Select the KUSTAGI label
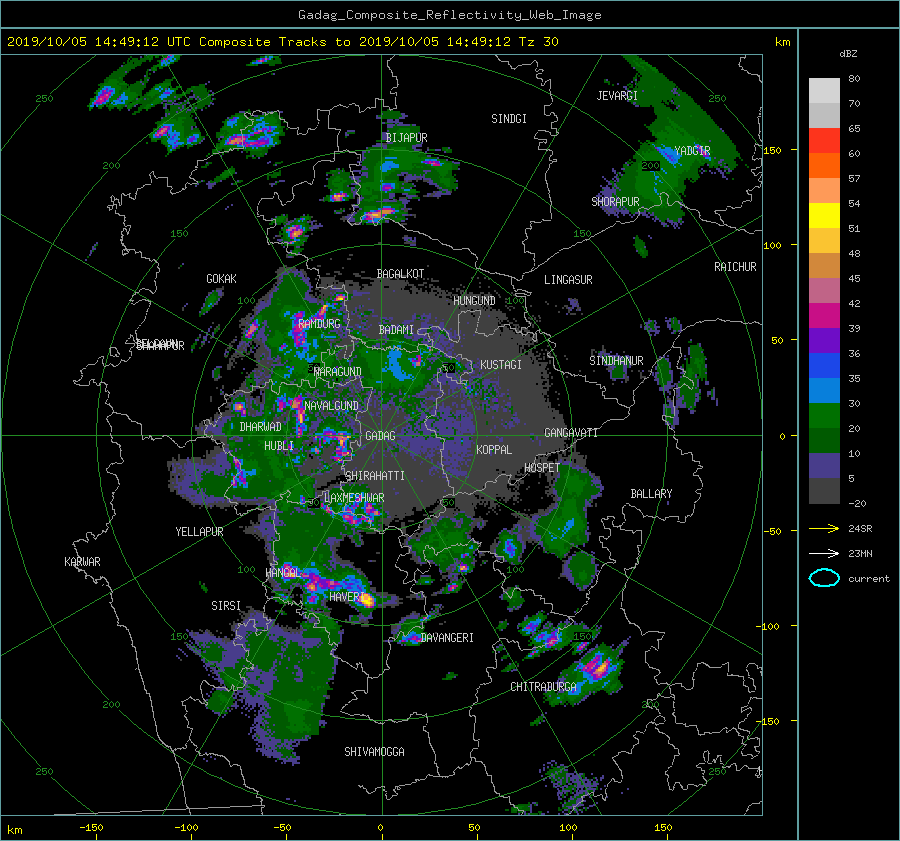 pyautogui.click(x=501, y=365)
